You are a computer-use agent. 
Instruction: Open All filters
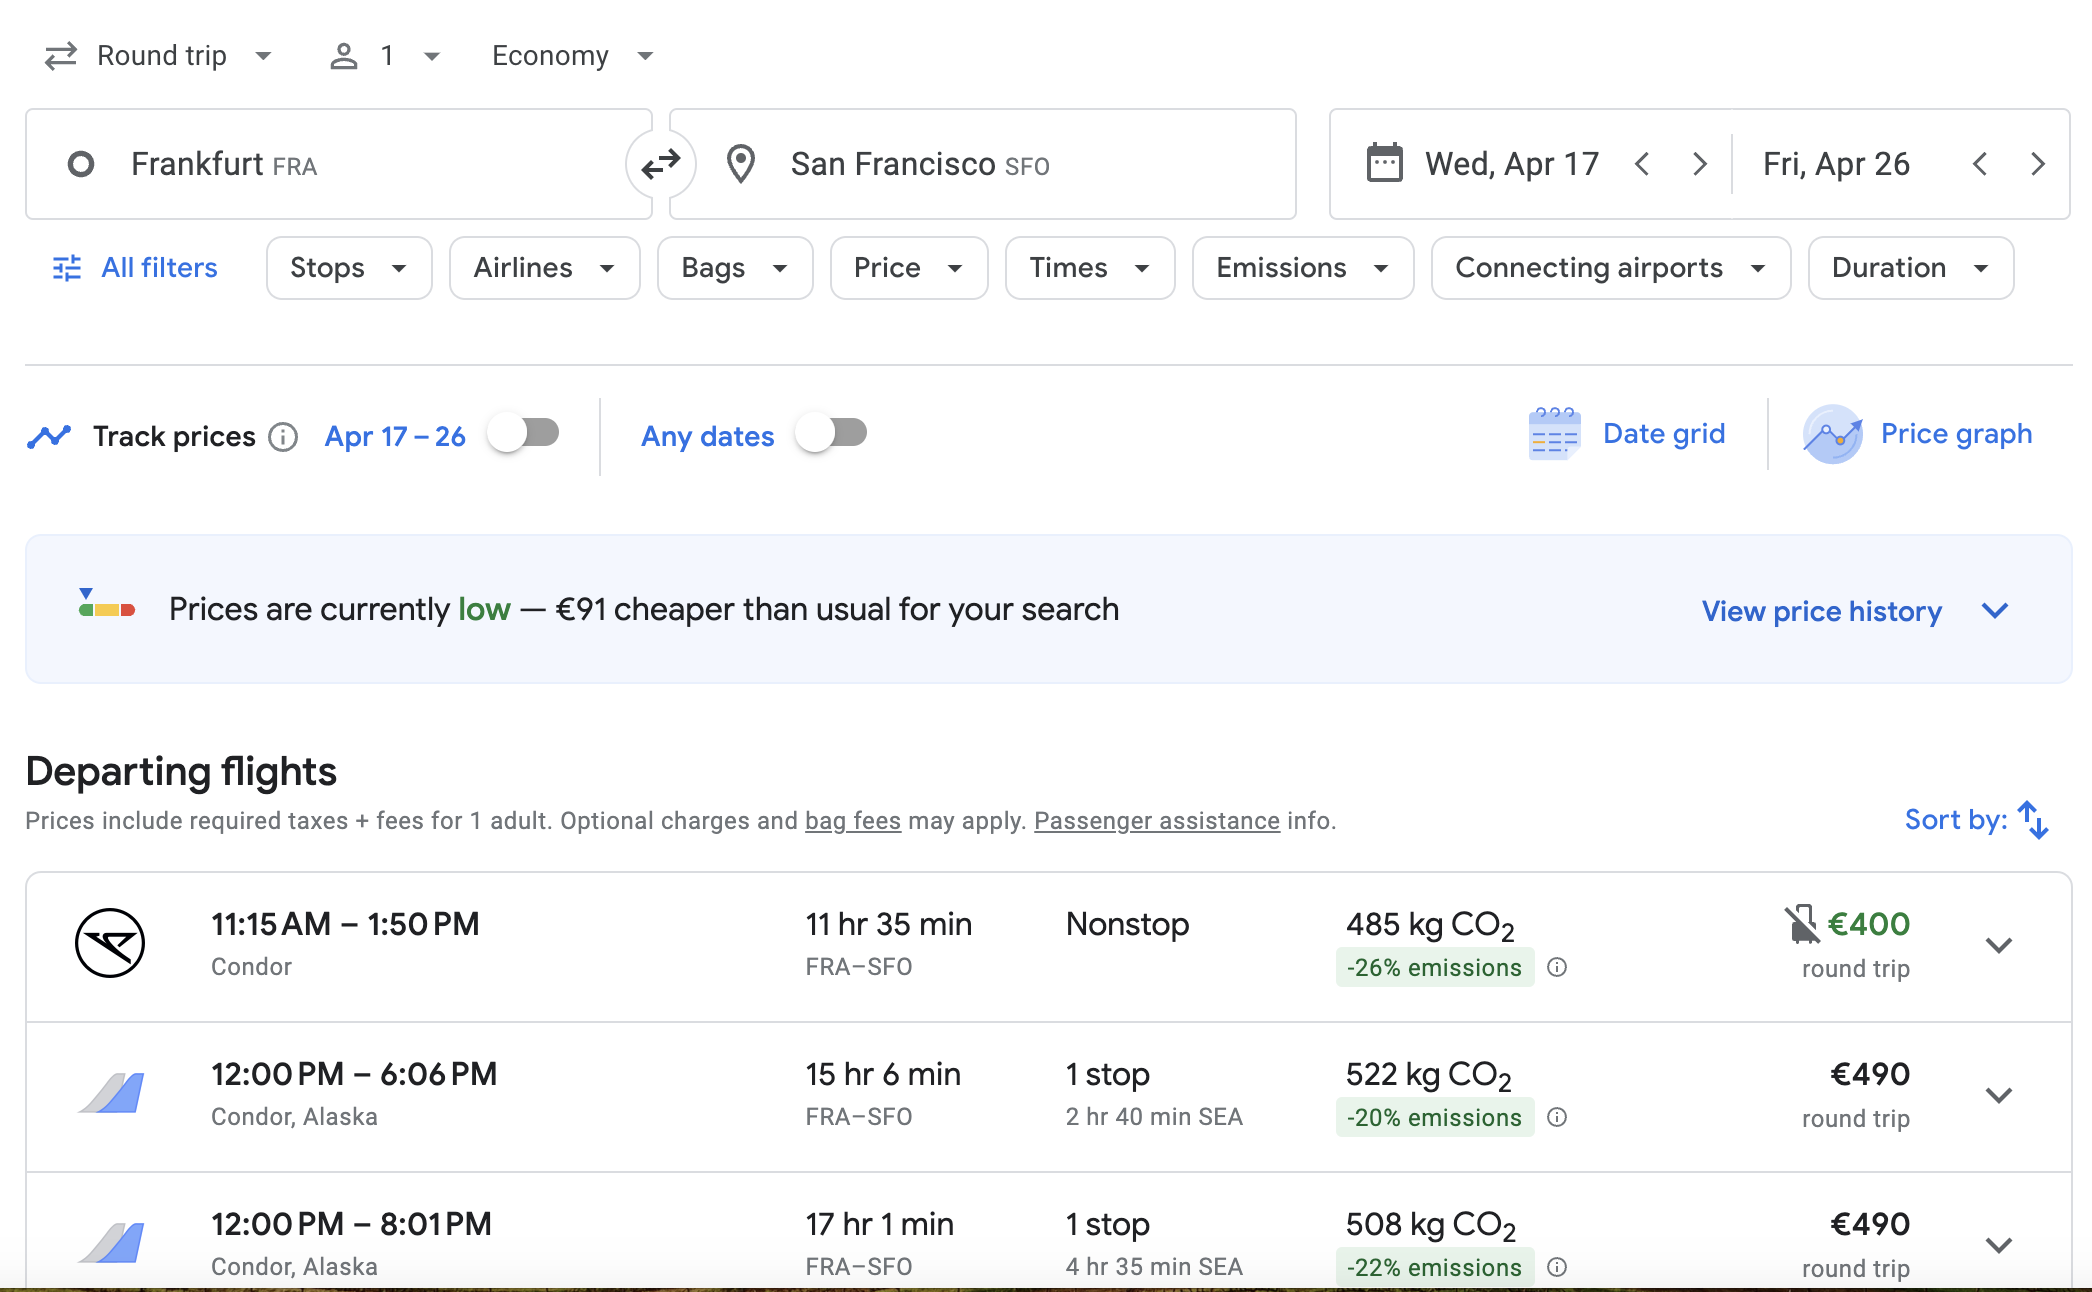coord(135,268)
